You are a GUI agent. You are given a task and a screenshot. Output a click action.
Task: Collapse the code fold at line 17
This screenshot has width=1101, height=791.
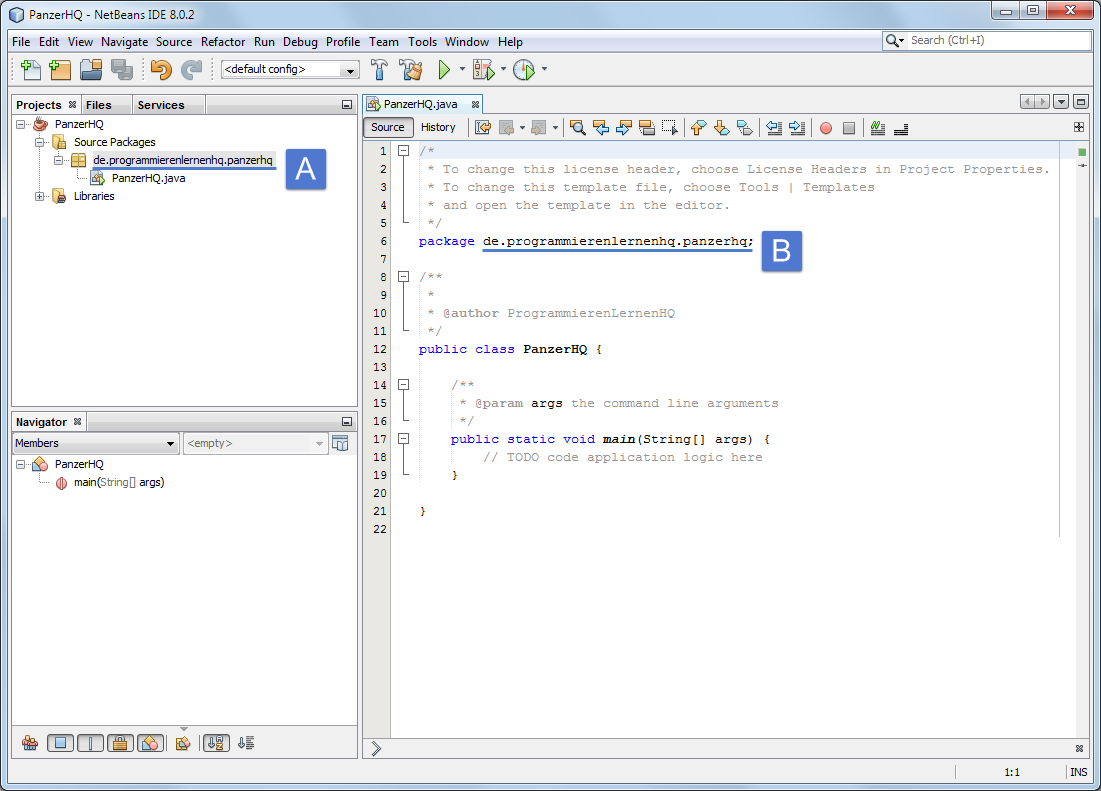point(404,439)
